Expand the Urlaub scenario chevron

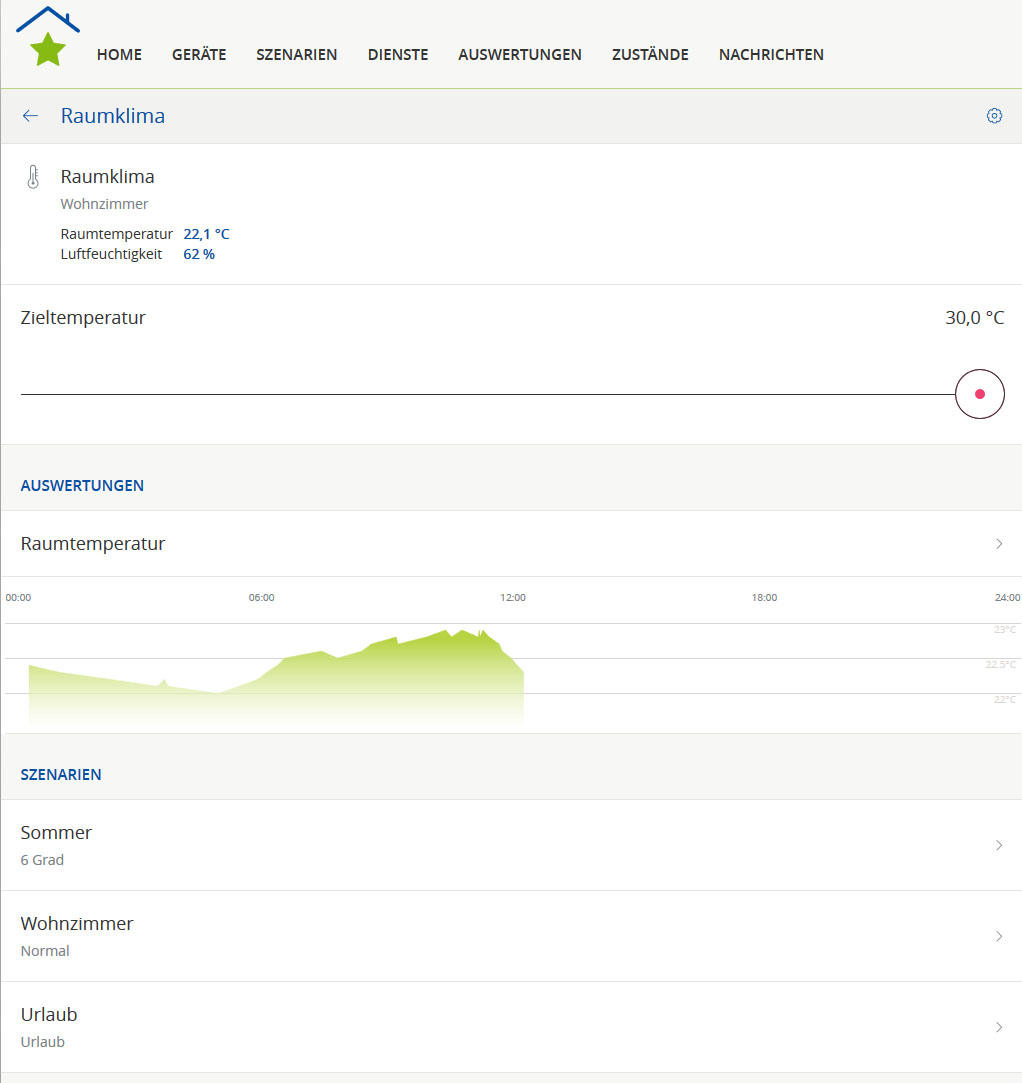(999, 1027)
